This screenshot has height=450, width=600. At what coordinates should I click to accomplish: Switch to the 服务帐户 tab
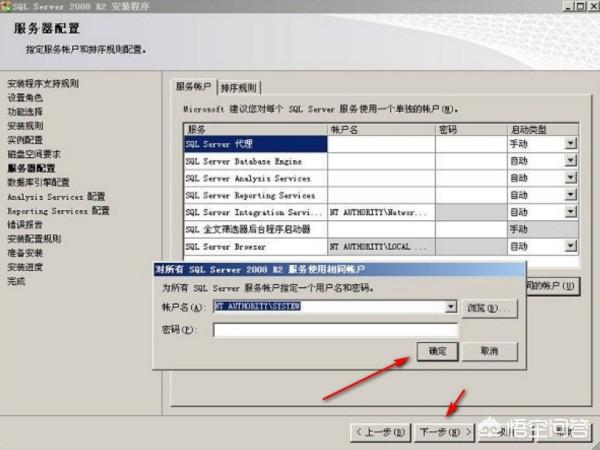point(194,86)
